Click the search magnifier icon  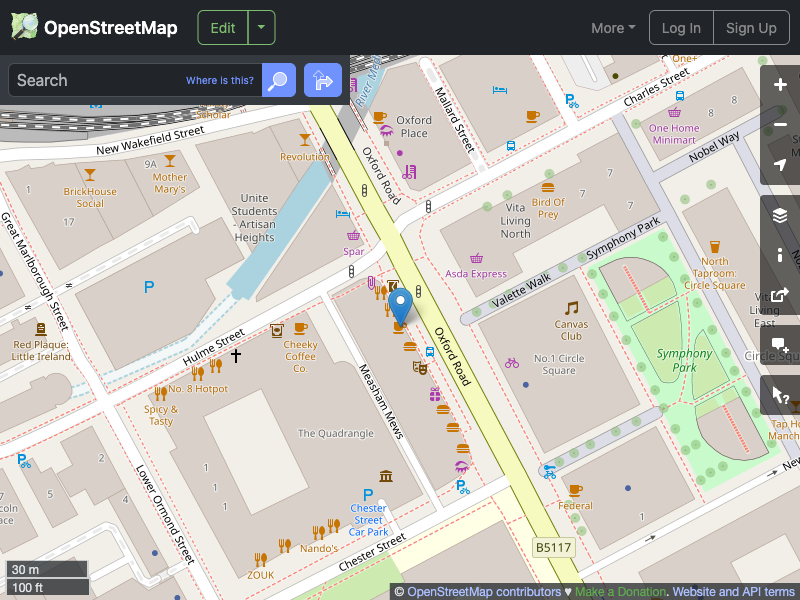click(278, 80)
